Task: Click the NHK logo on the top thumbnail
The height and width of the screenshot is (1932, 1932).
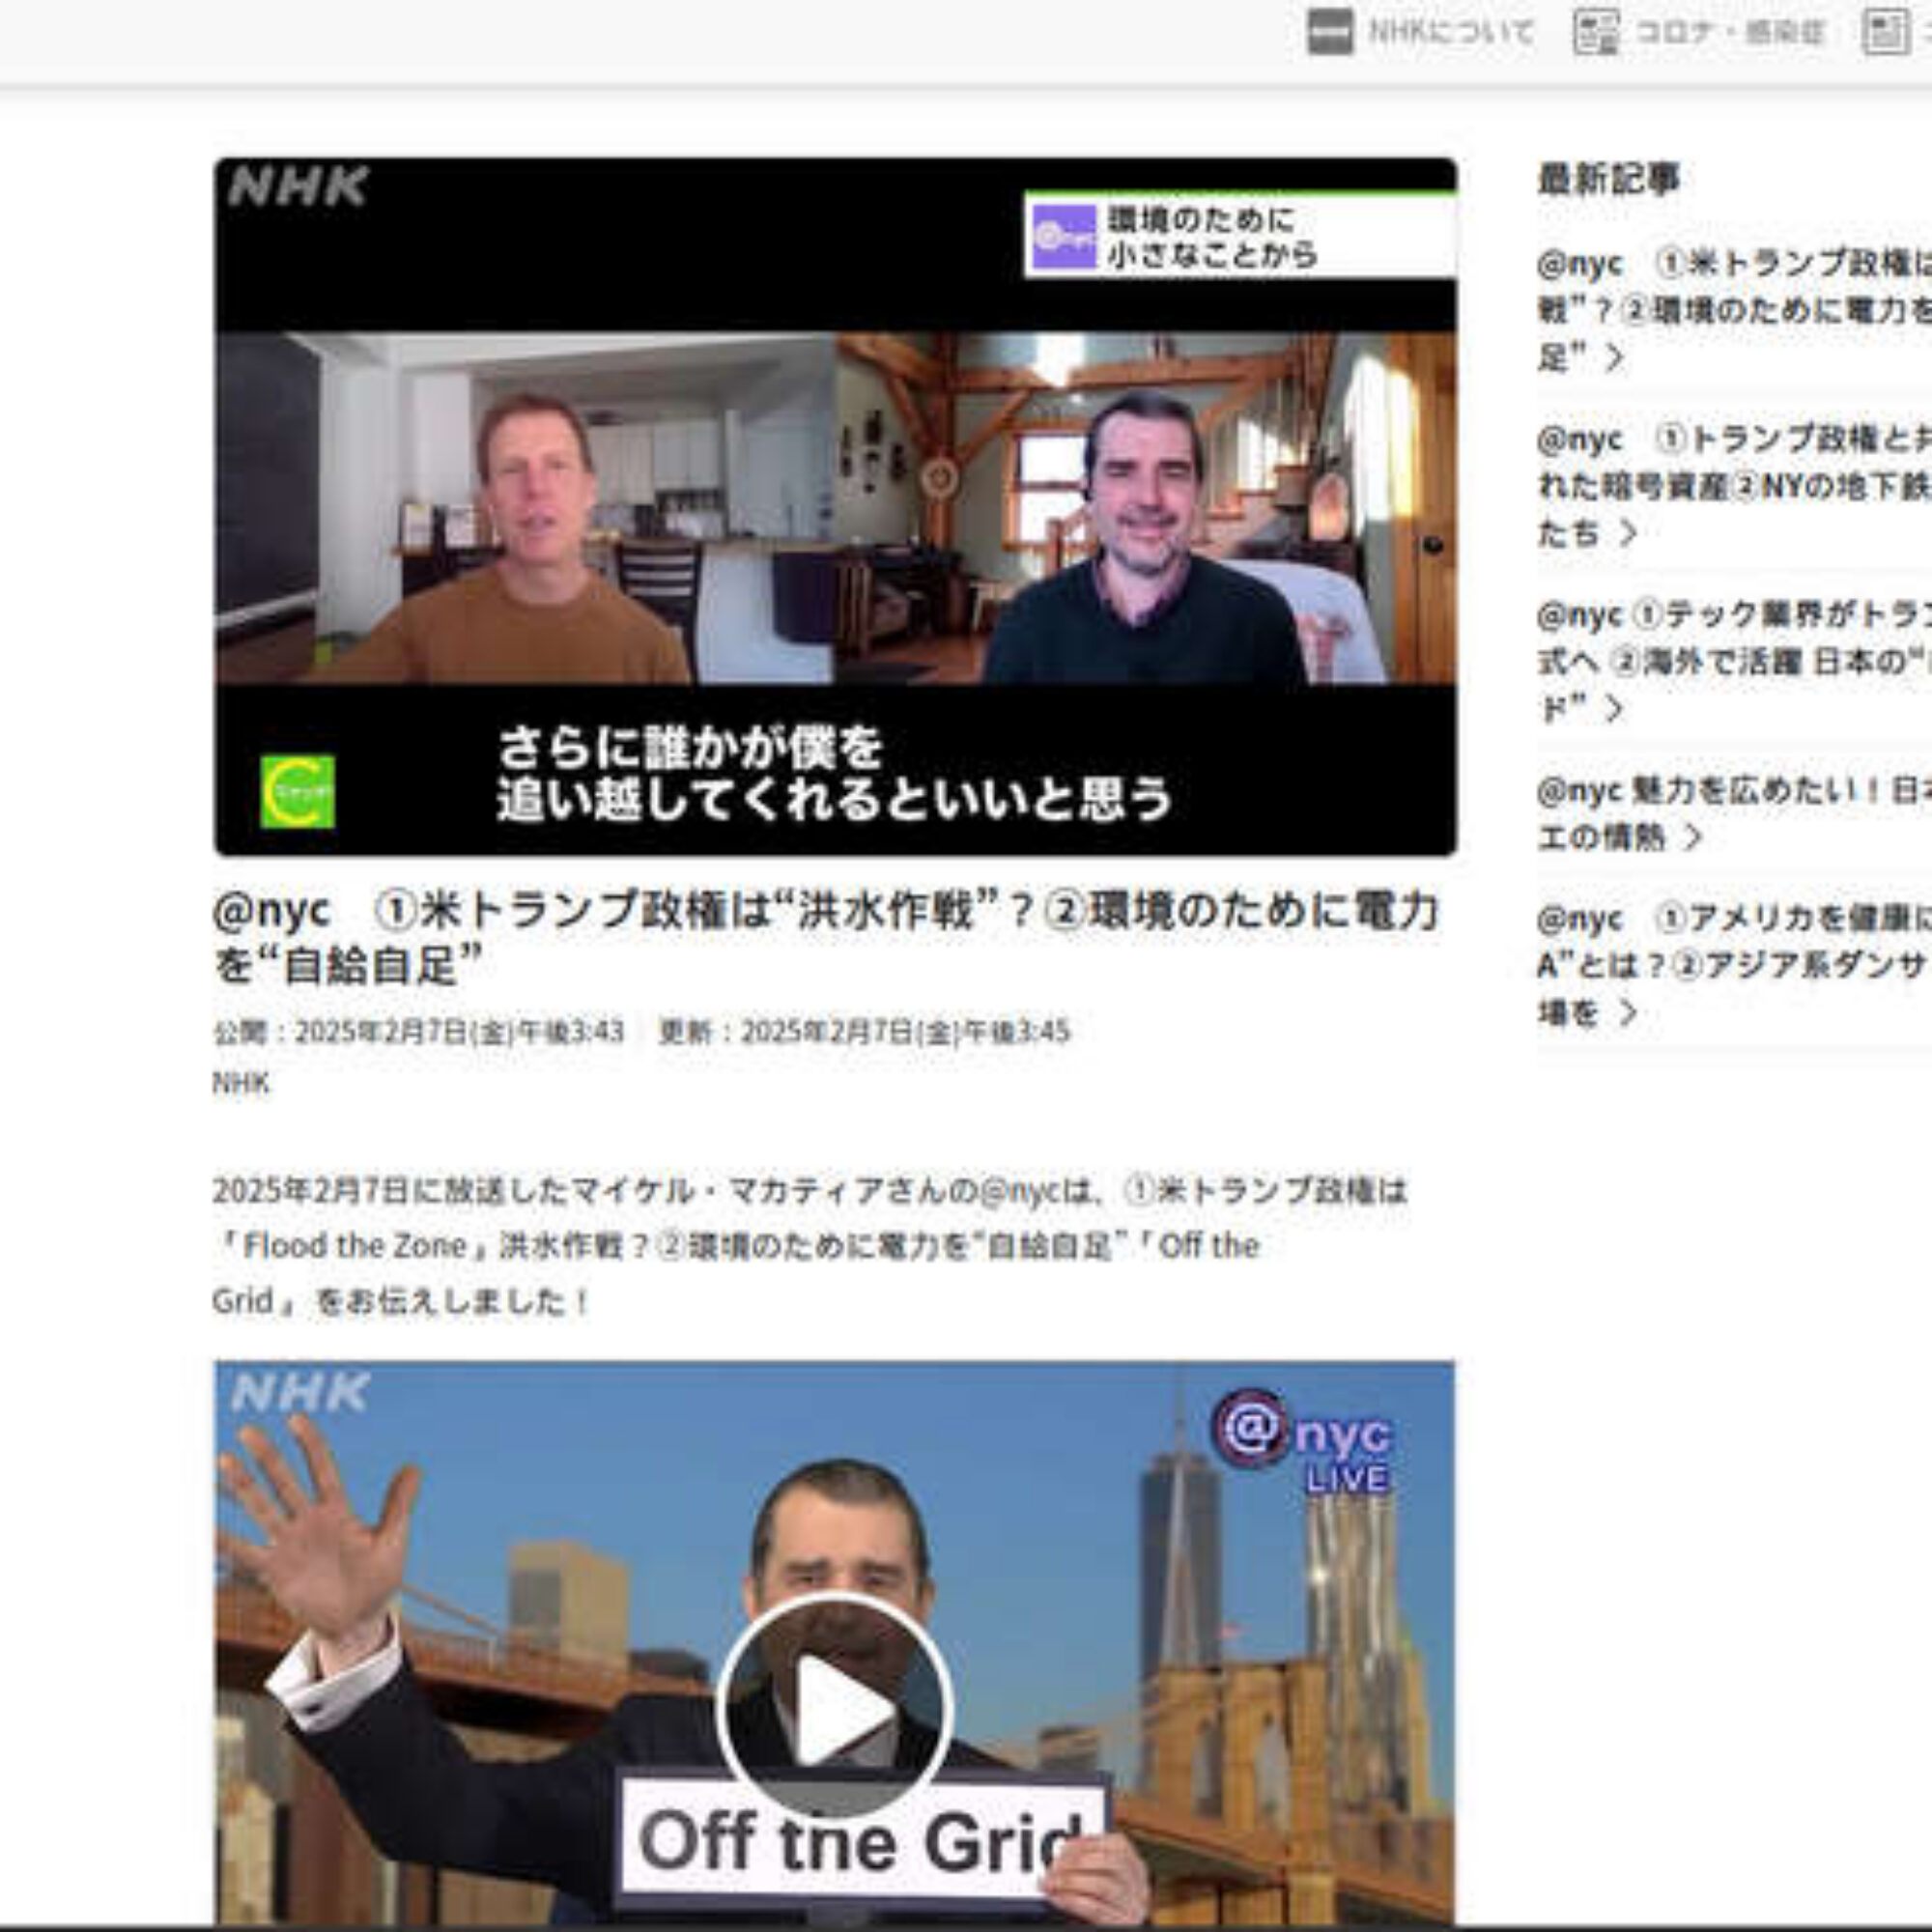Action: (298, 187)
